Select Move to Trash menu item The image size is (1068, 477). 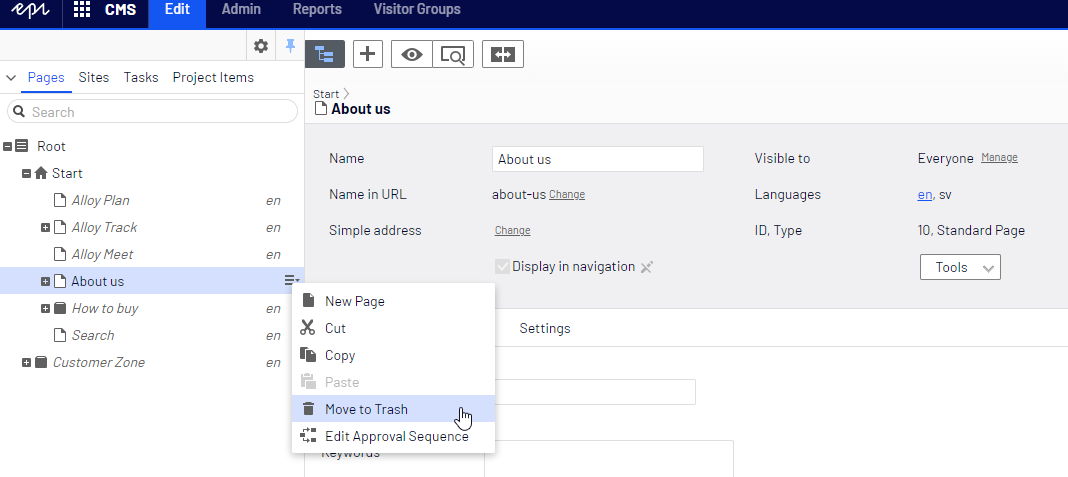click(366, 409)
